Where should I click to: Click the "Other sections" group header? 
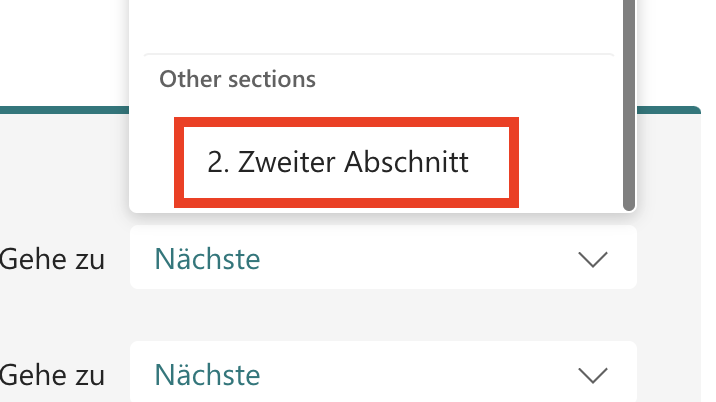pos(238,78)
